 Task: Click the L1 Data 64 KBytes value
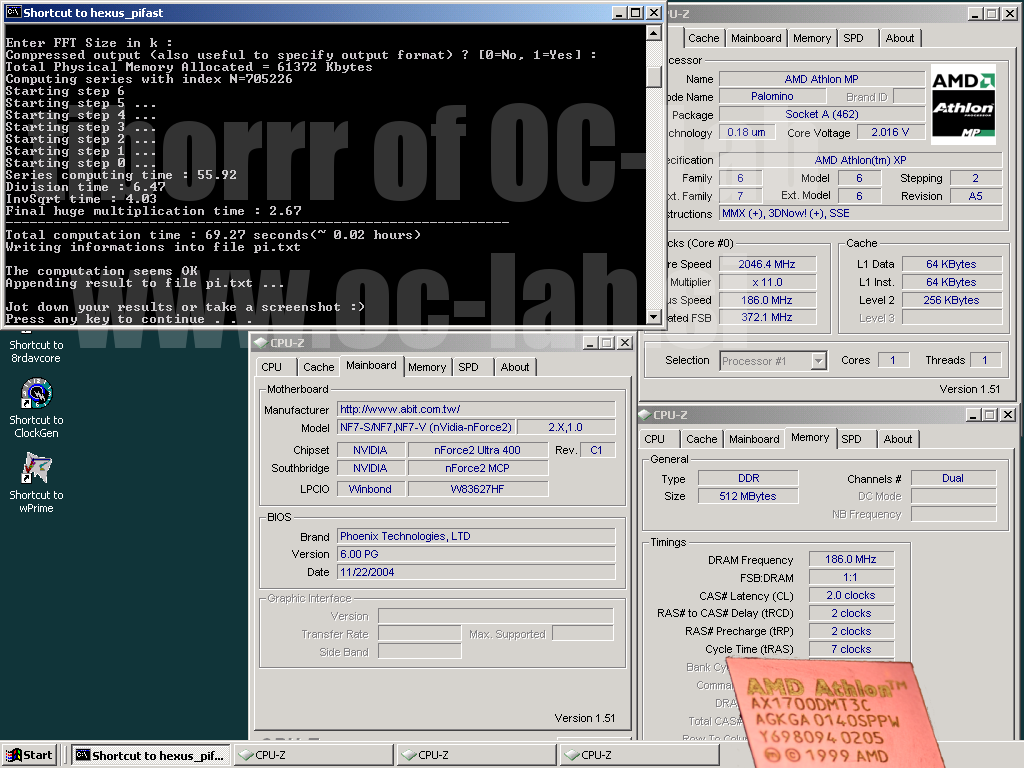(952, 264)
